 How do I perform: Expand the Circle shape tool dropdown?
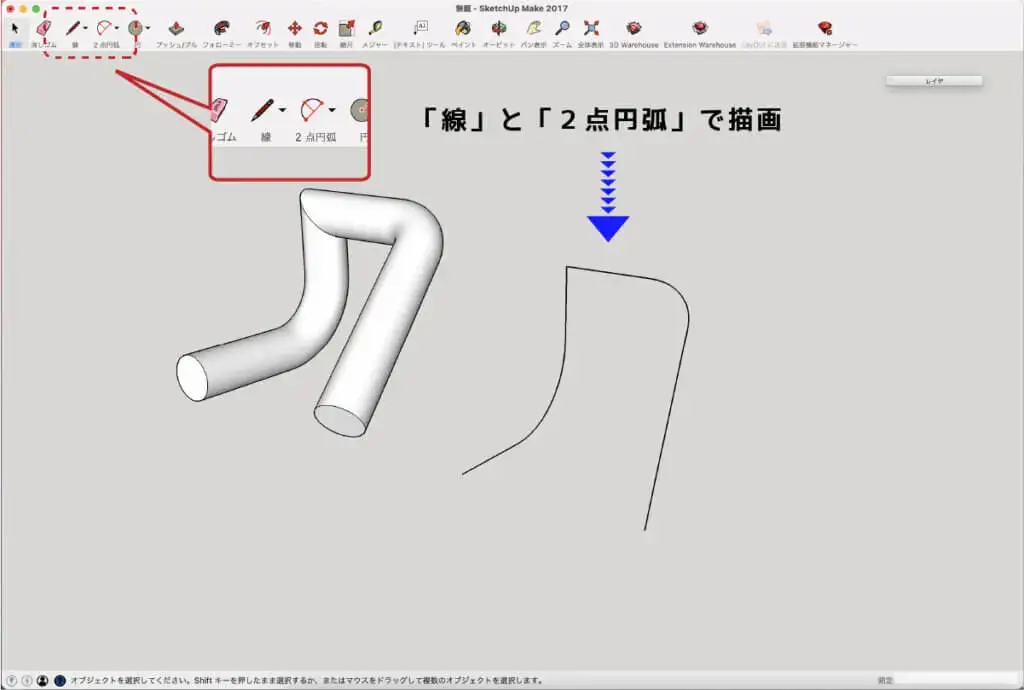[x=148, y=29]
